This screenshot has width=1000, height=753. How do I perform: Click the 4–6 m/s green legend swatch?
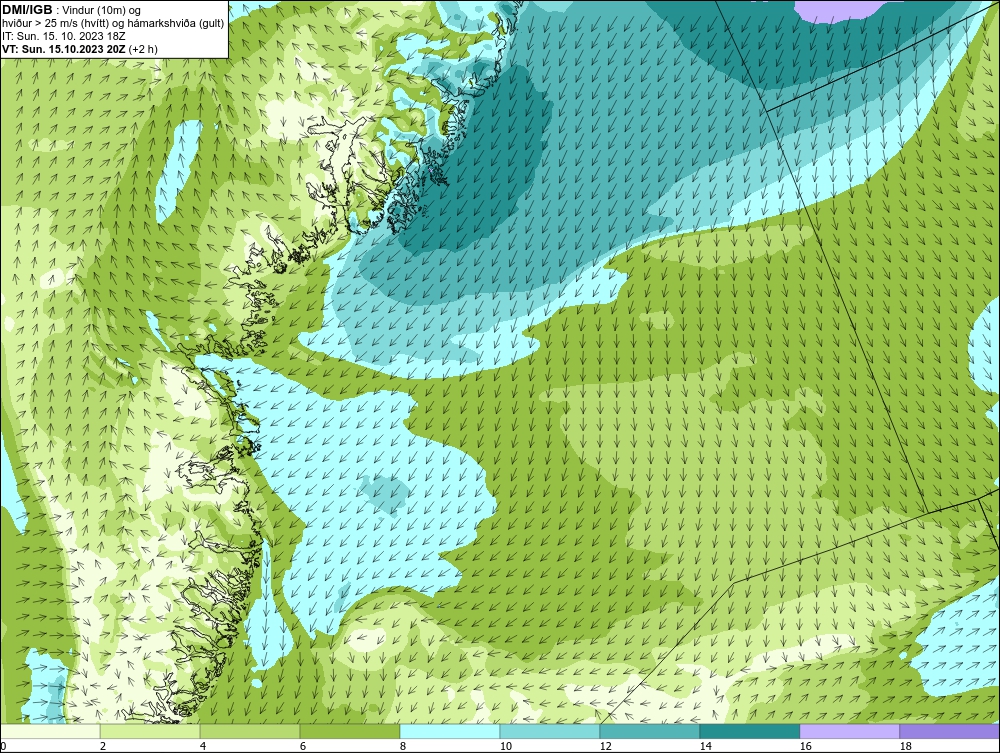250,731
